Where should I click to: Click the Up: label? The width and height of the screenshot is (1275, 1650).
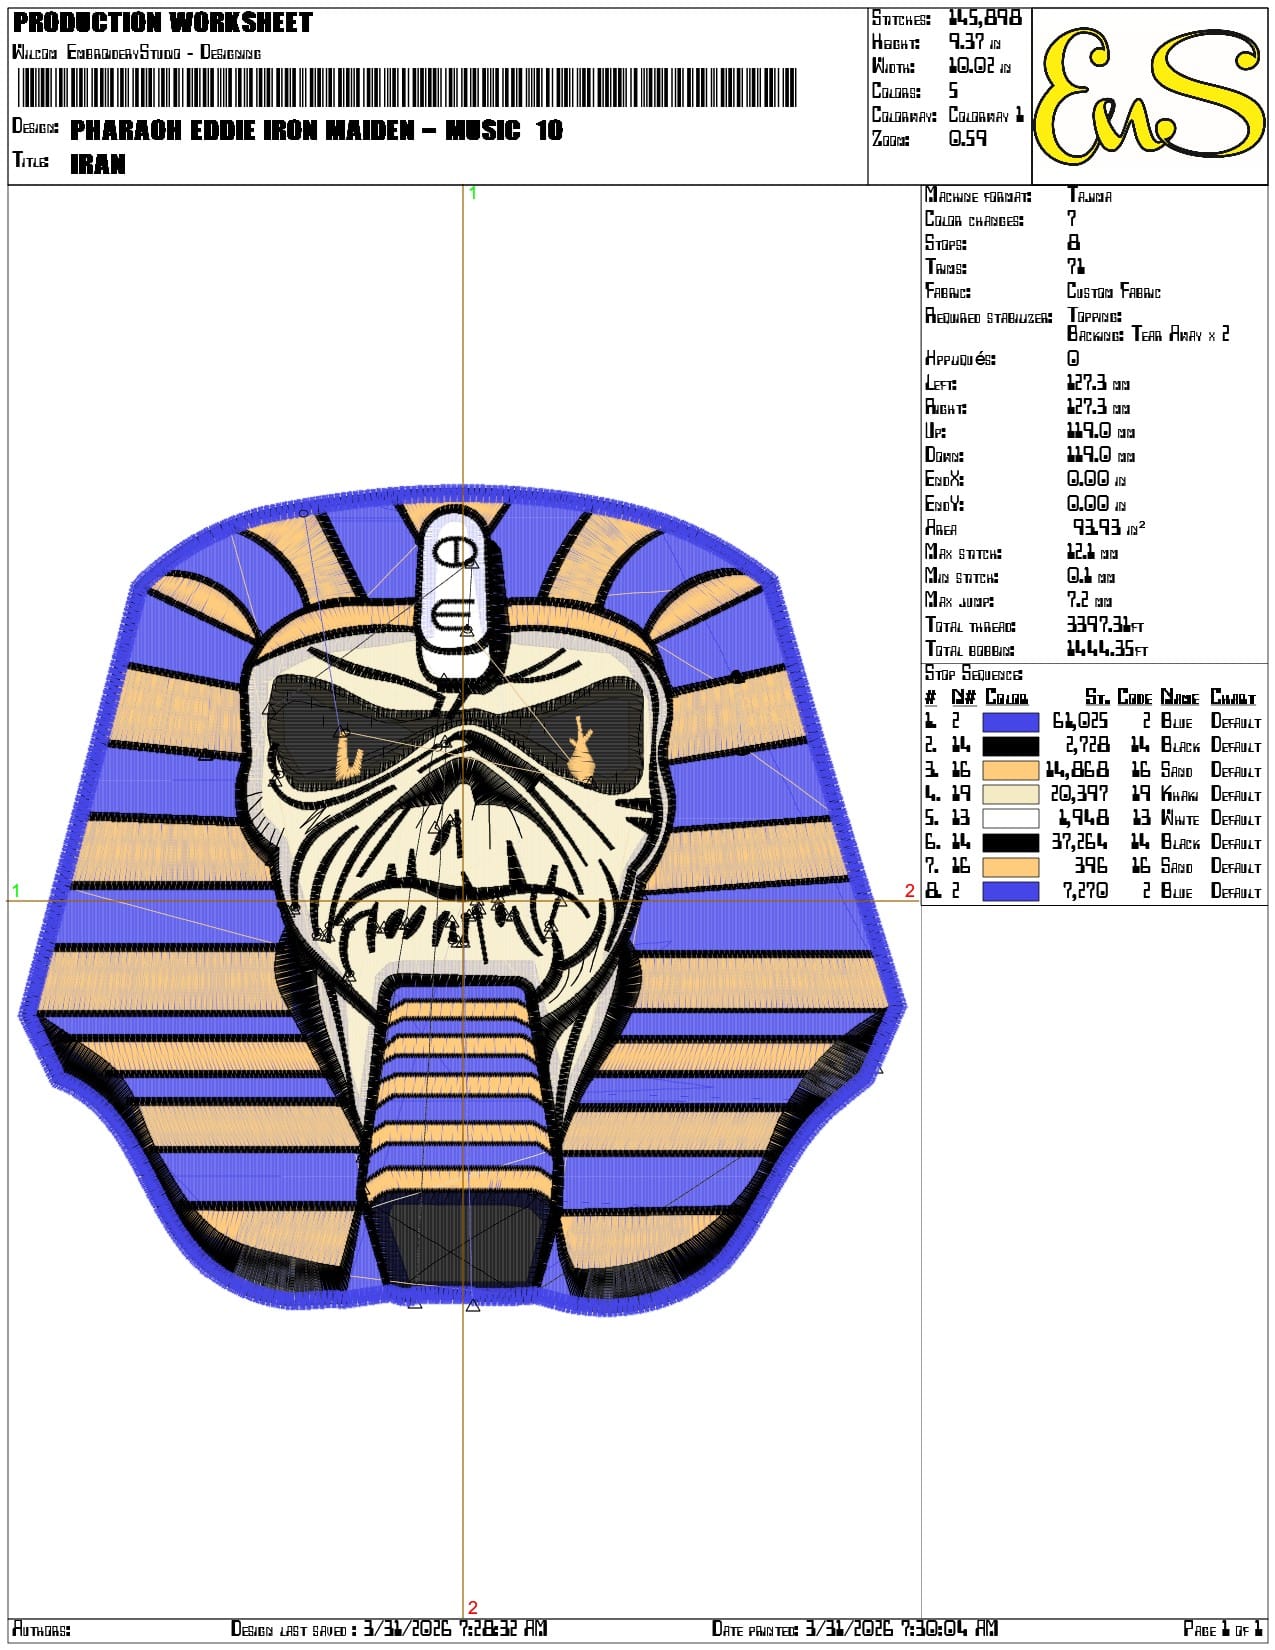[935, 432]
